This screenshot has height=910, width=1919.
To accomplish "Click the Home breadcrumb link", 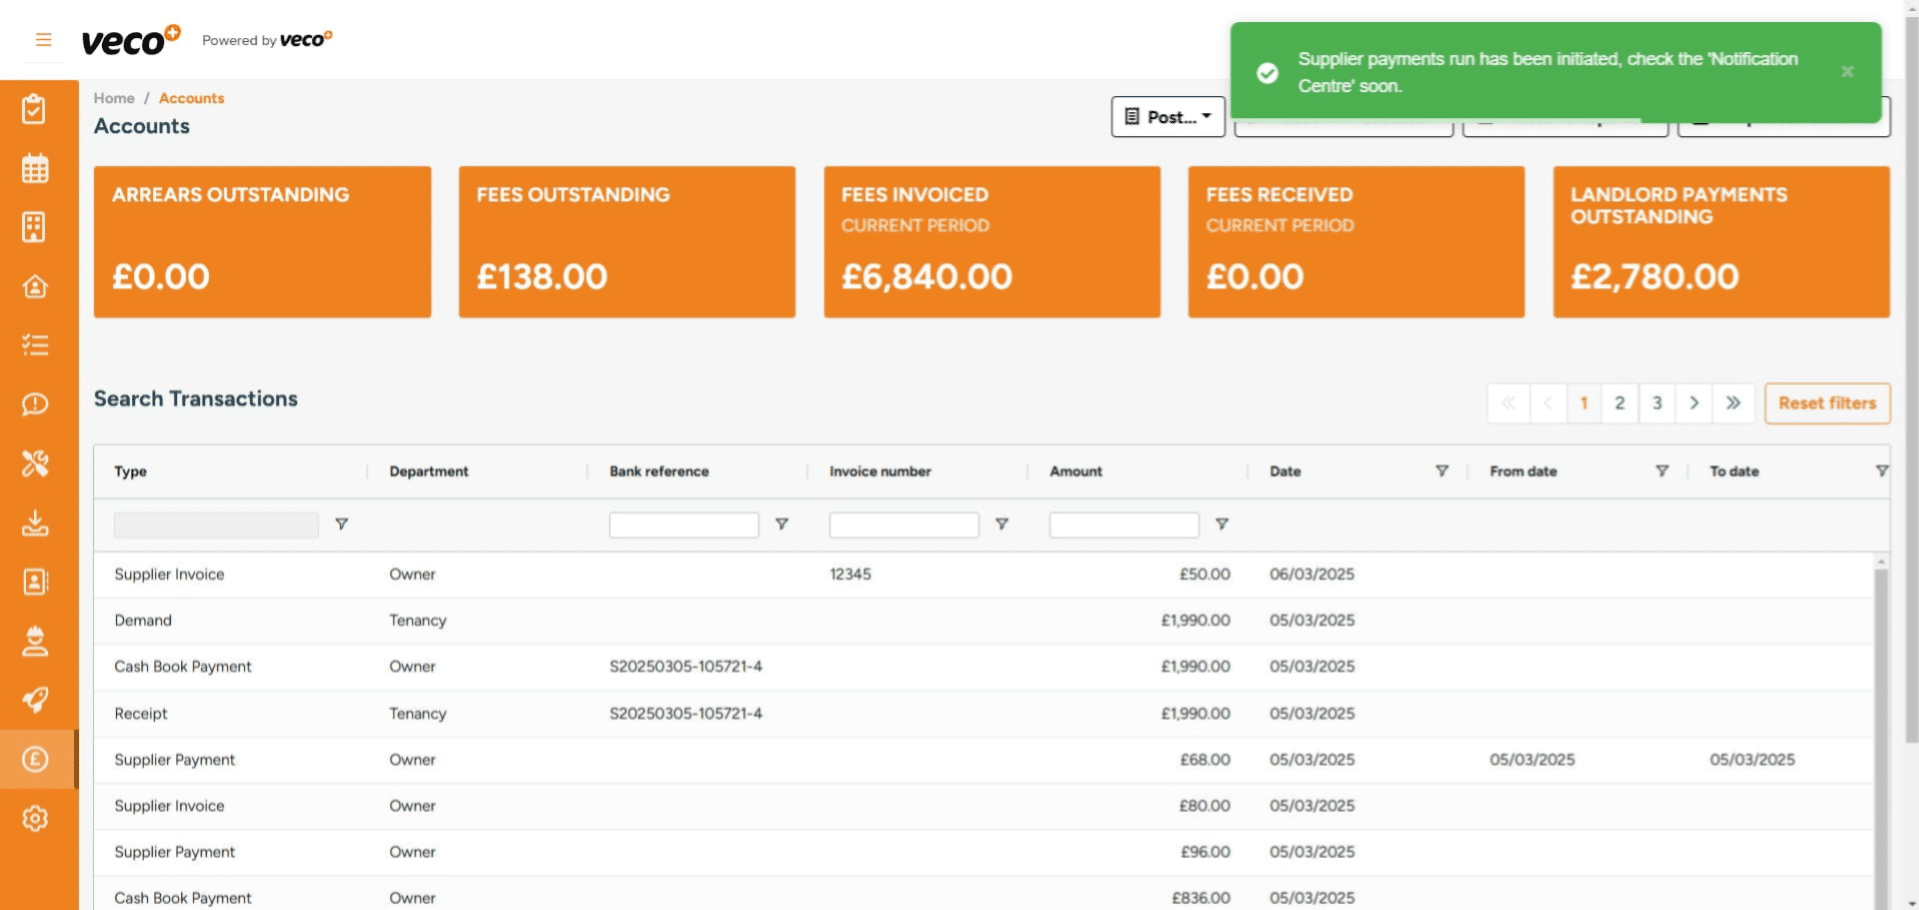I will click(x=114, y=98).
